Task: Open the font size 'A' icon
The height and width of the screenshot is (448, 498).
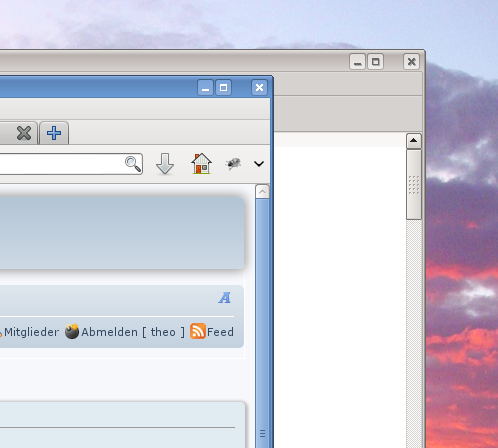Action: point(224,298)
